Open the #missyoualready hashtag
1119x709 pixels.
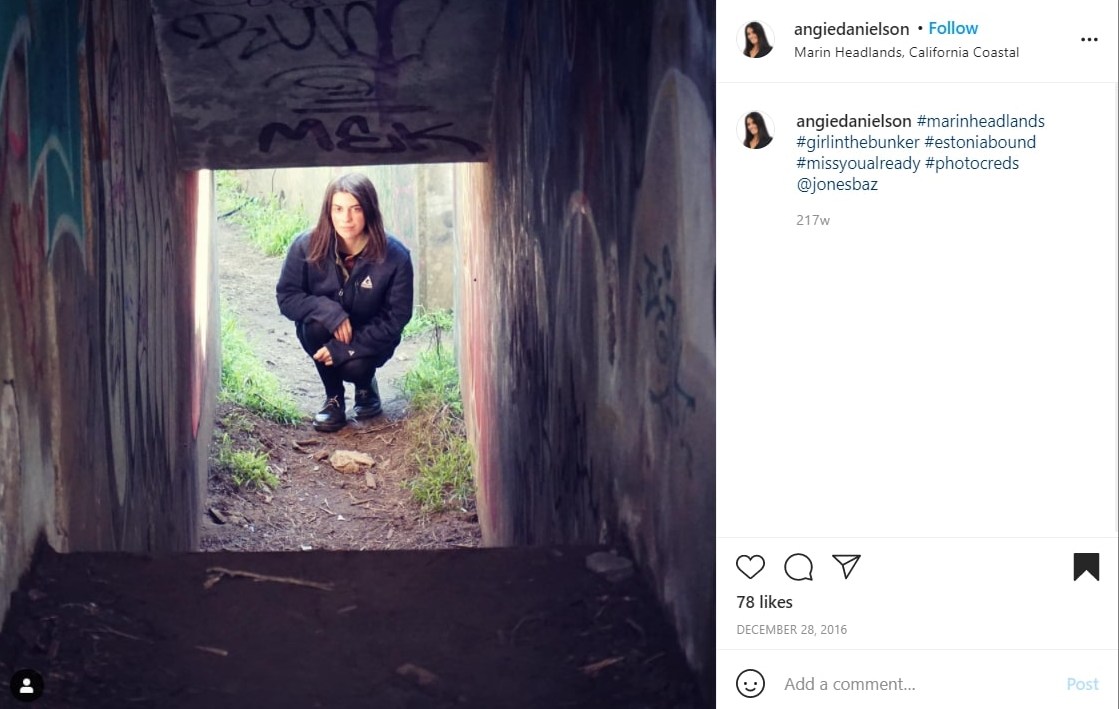[x=859, y=164]
